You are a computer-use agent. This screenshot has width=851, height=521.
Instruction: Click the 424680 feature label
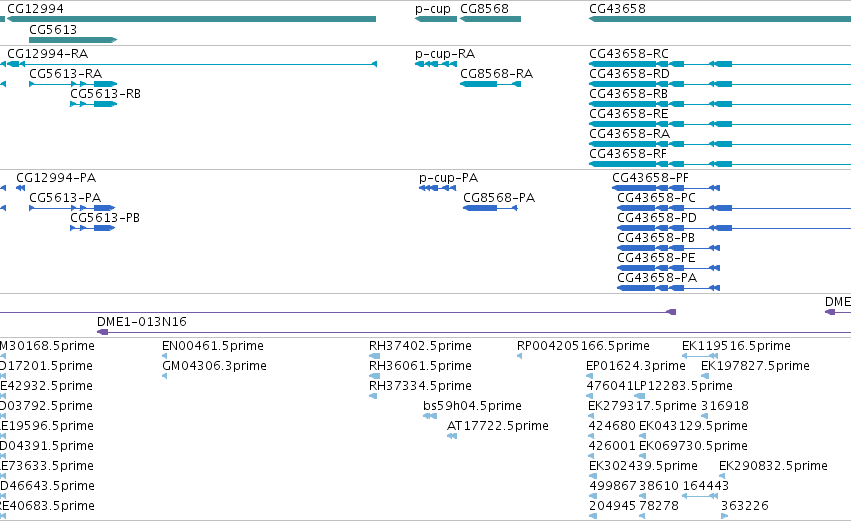click(x=612, y=427)
